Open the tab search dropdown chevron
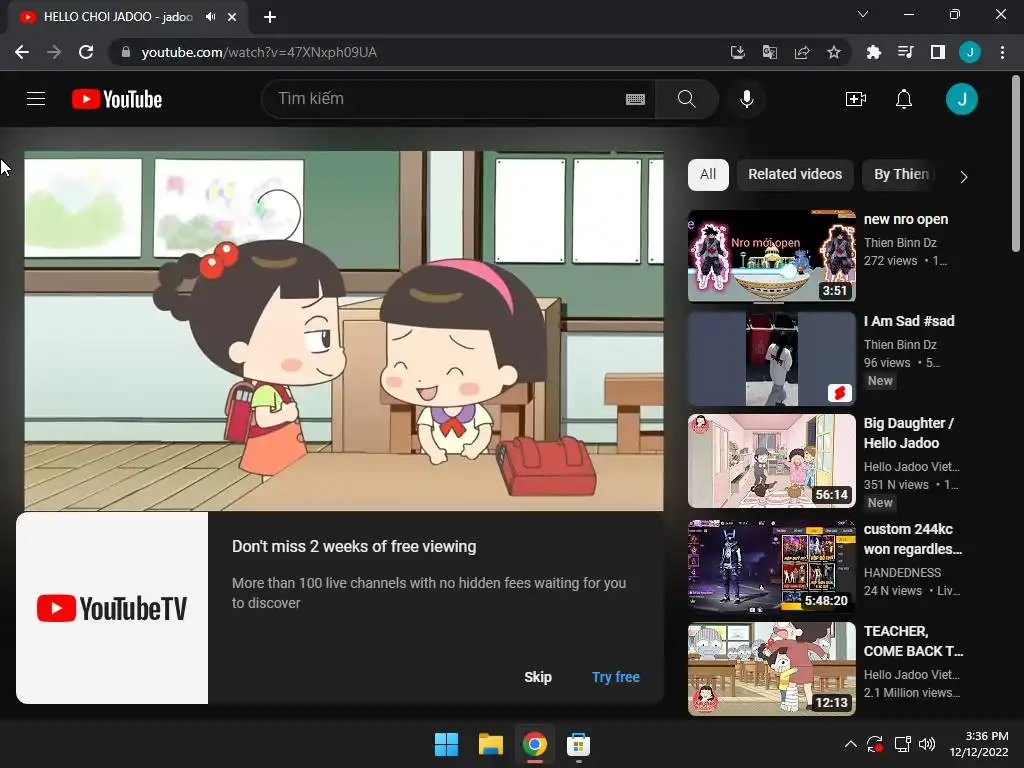Viewport: 1024px width, 768px height. tap(863, 14)
